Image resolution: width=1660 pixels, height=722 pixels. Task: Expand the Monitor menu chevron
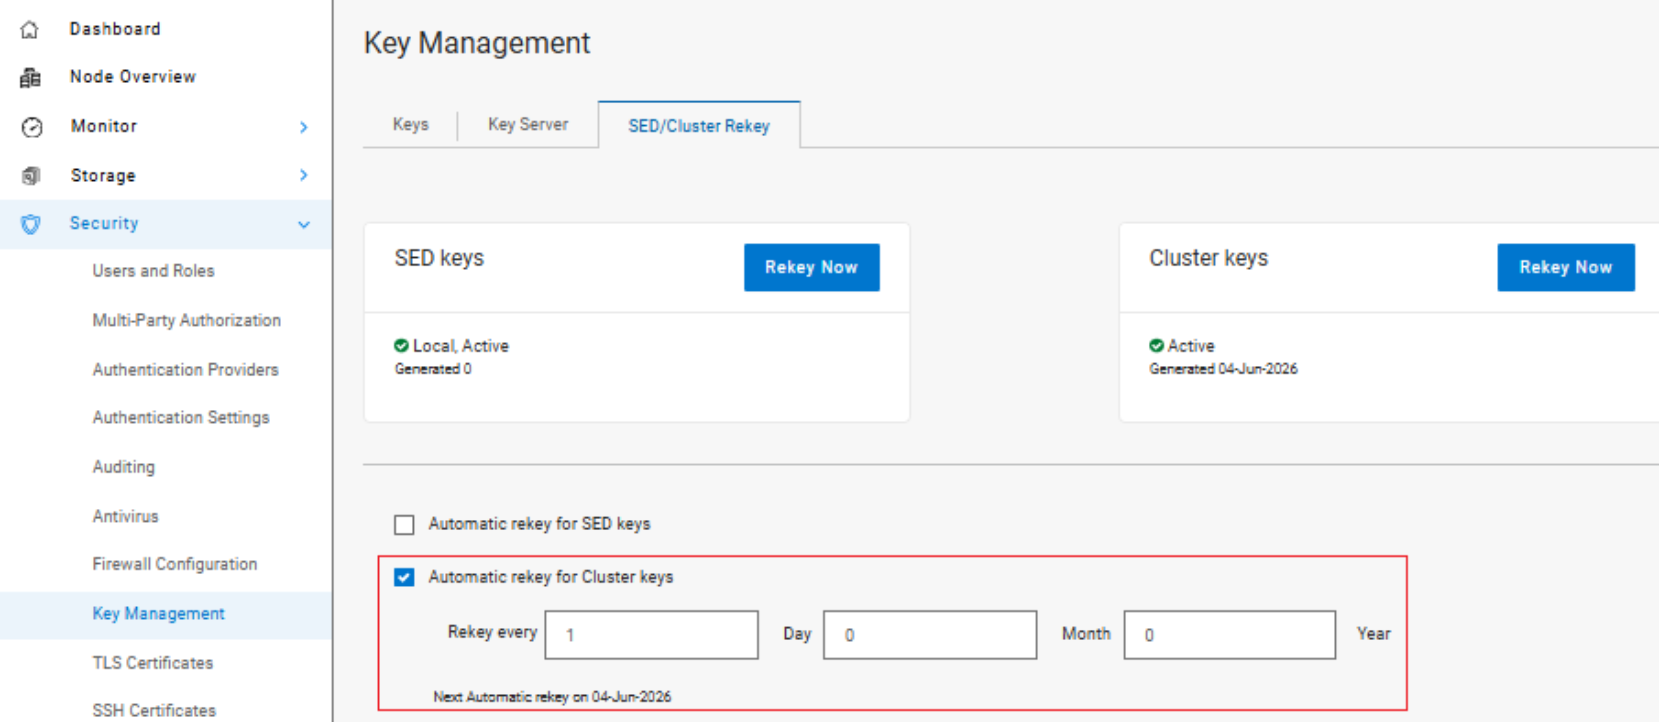click(x=304, y=127)
